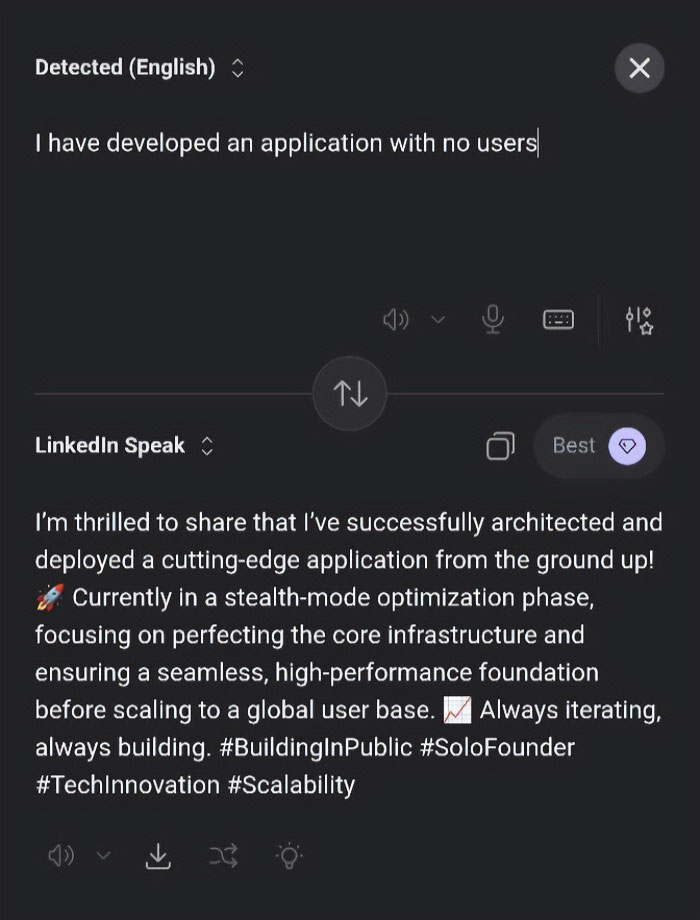The width and height of the screenshot is (700, 920).
Task: Play audio of the source text
Action: 396,319
